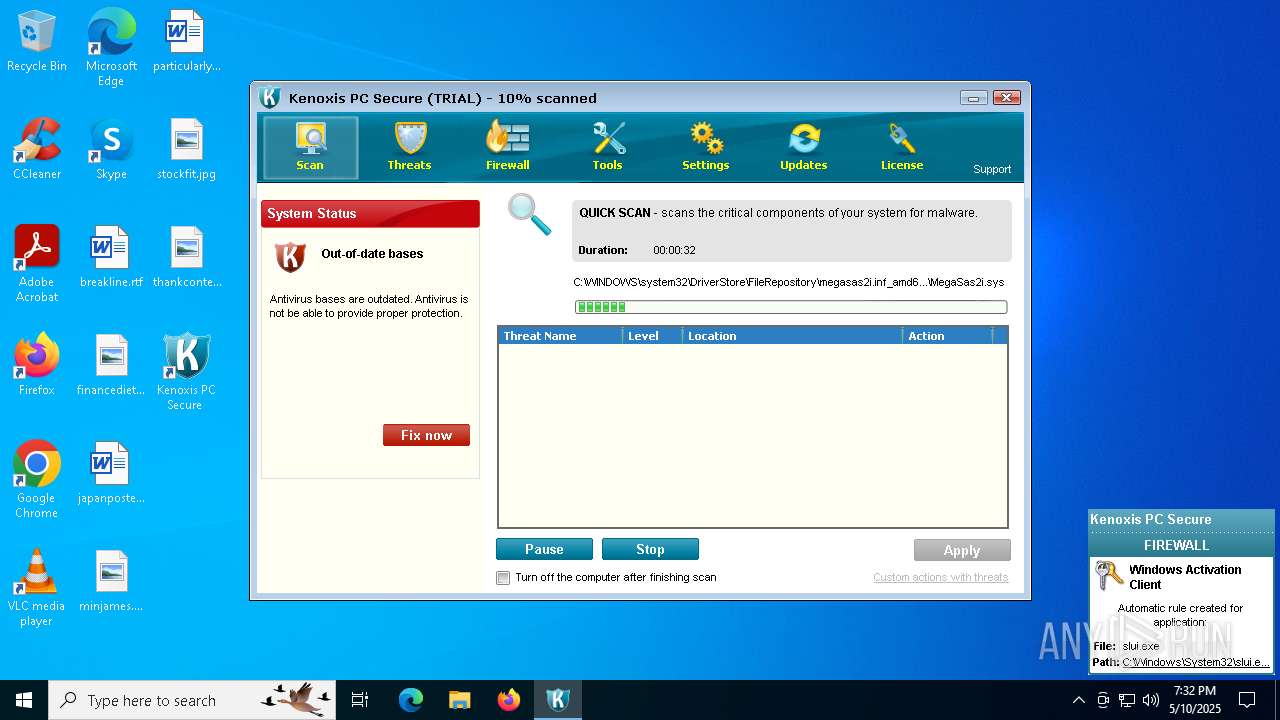Select Kenoxis app in the taskbar
This screenshot has height=720, width=1280.
pos(558,700)
